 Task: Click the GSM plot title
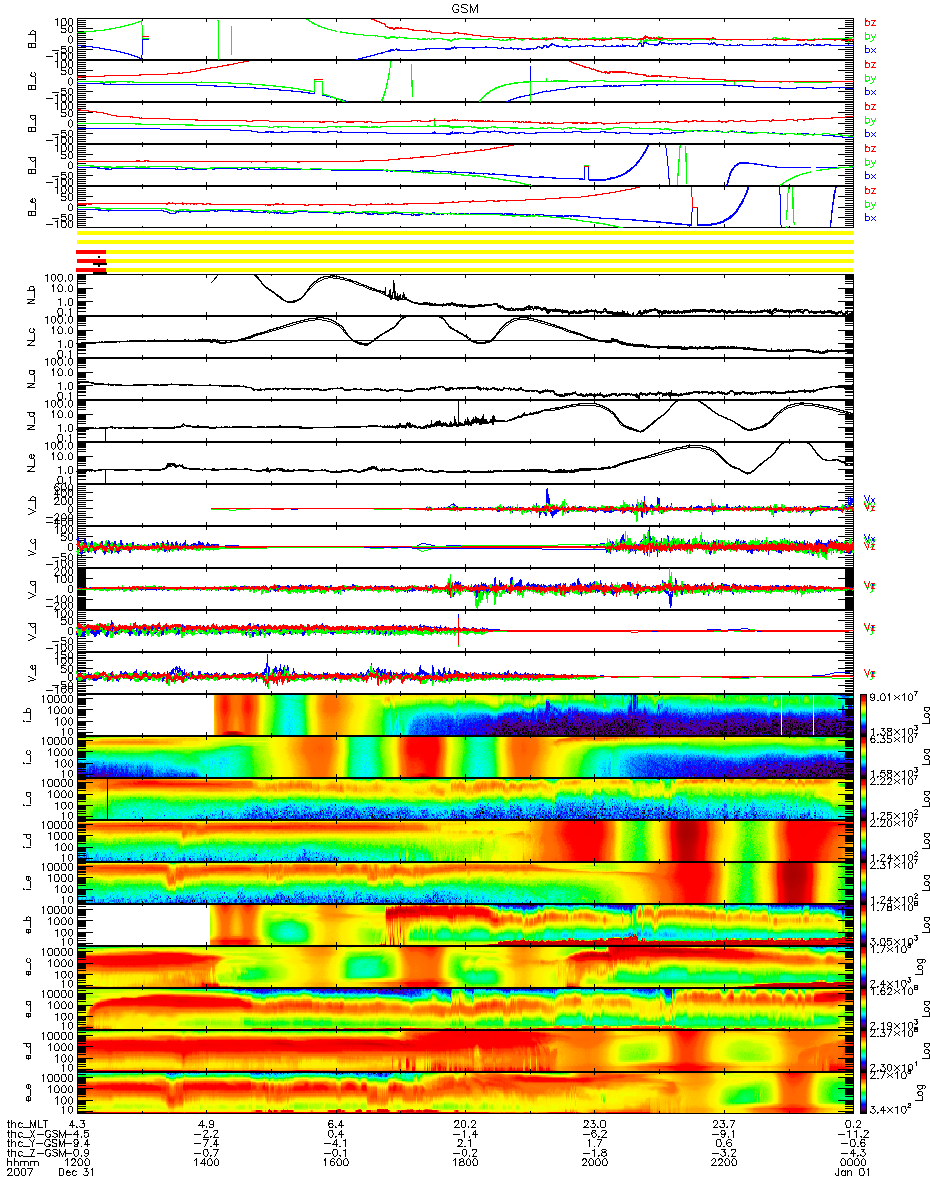coord(463,6)
